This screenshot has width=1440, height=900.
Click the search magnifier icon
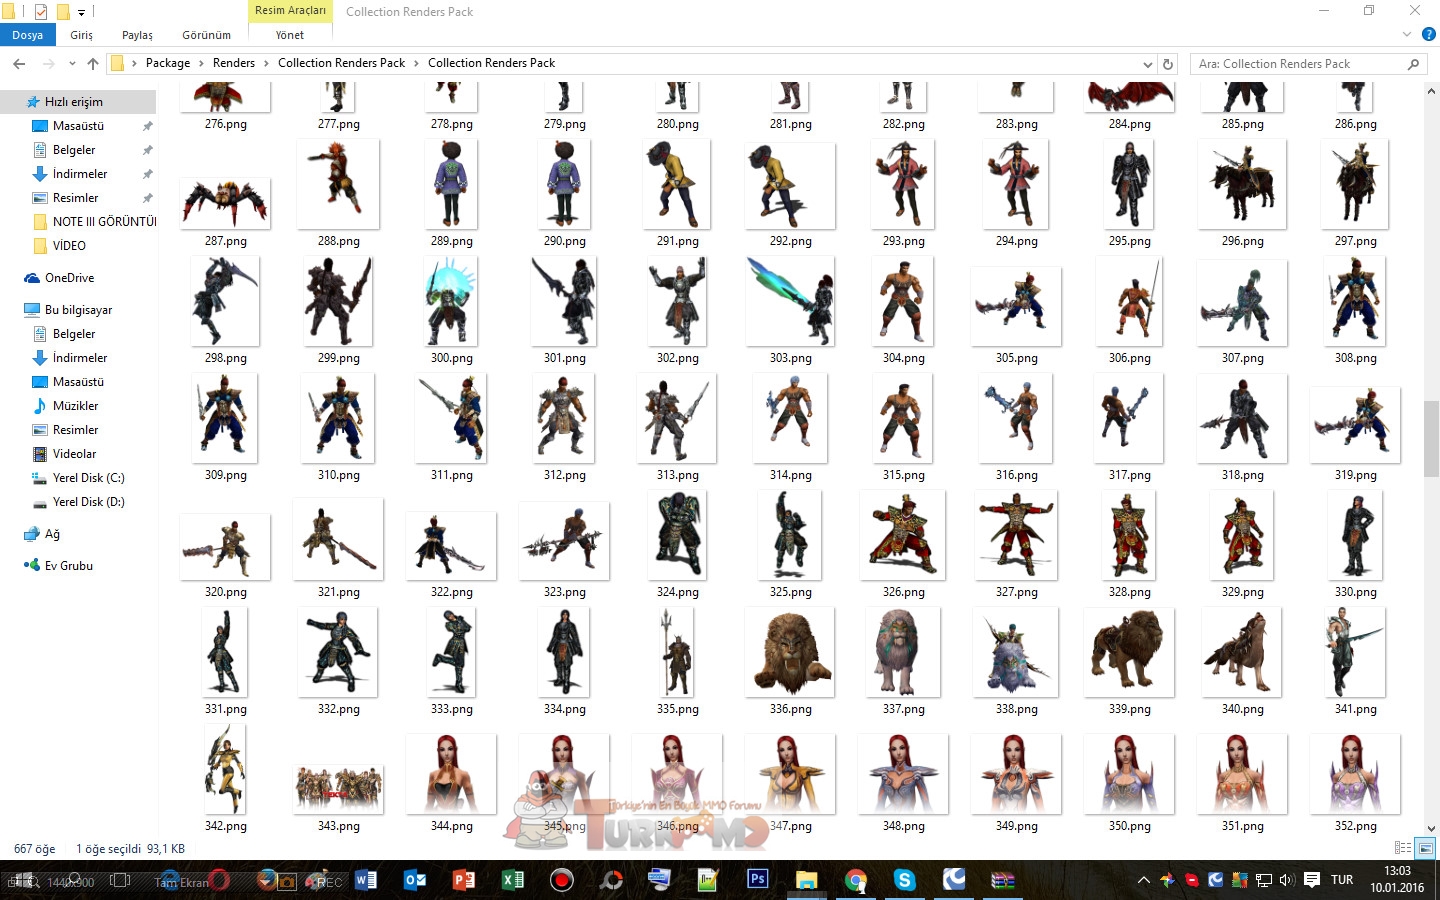(1413, 64)
